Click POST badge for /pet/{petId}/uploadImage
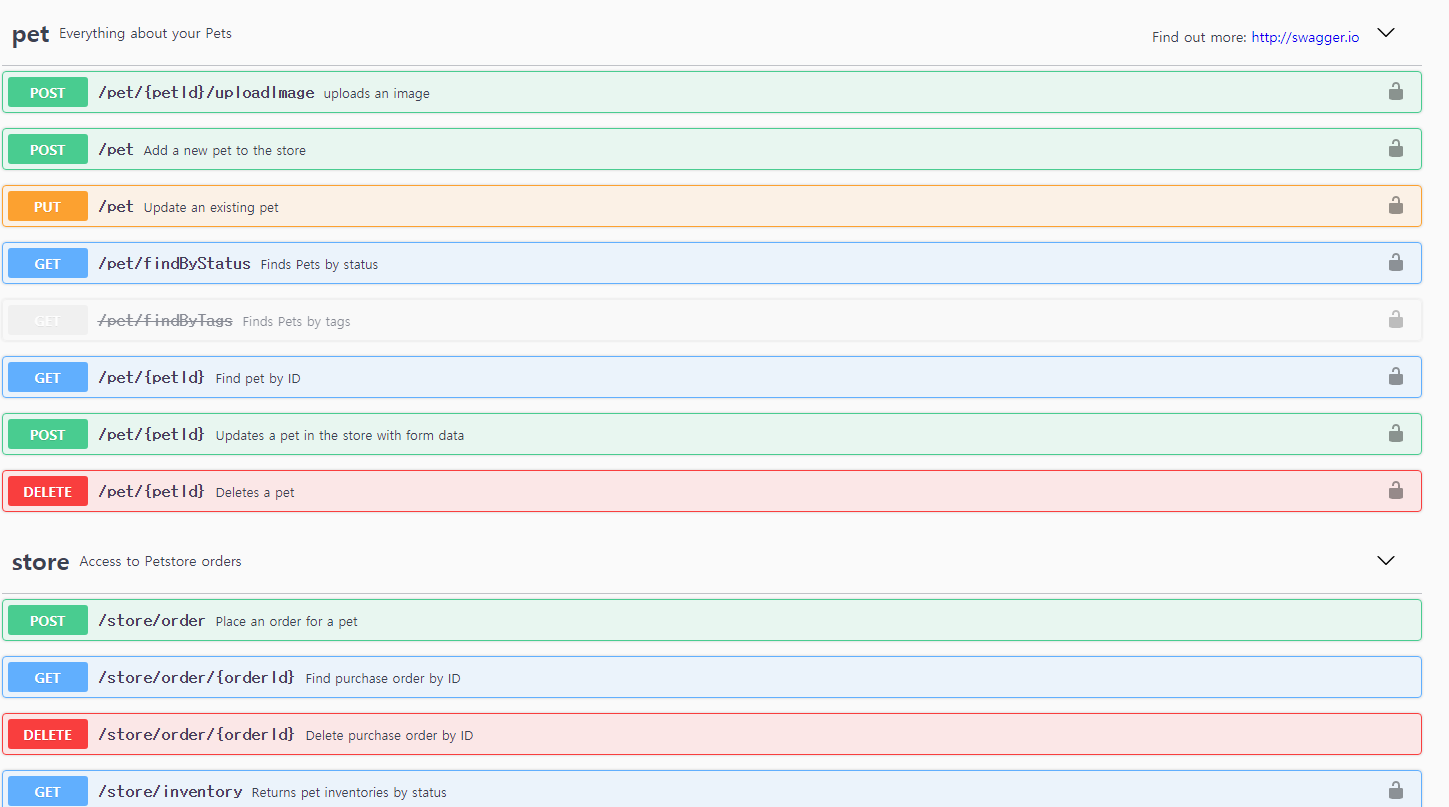This screenshot has width=1449, height=807. tap(48, 92)
